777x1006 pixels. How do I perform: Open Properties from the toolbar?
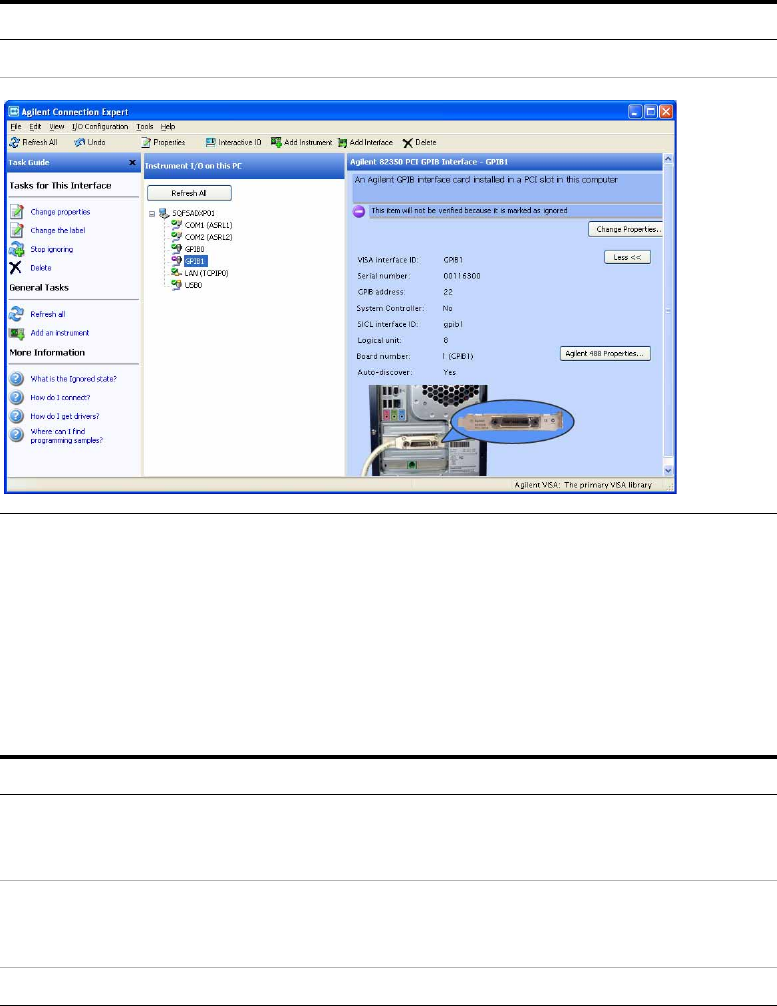[163, 142]
